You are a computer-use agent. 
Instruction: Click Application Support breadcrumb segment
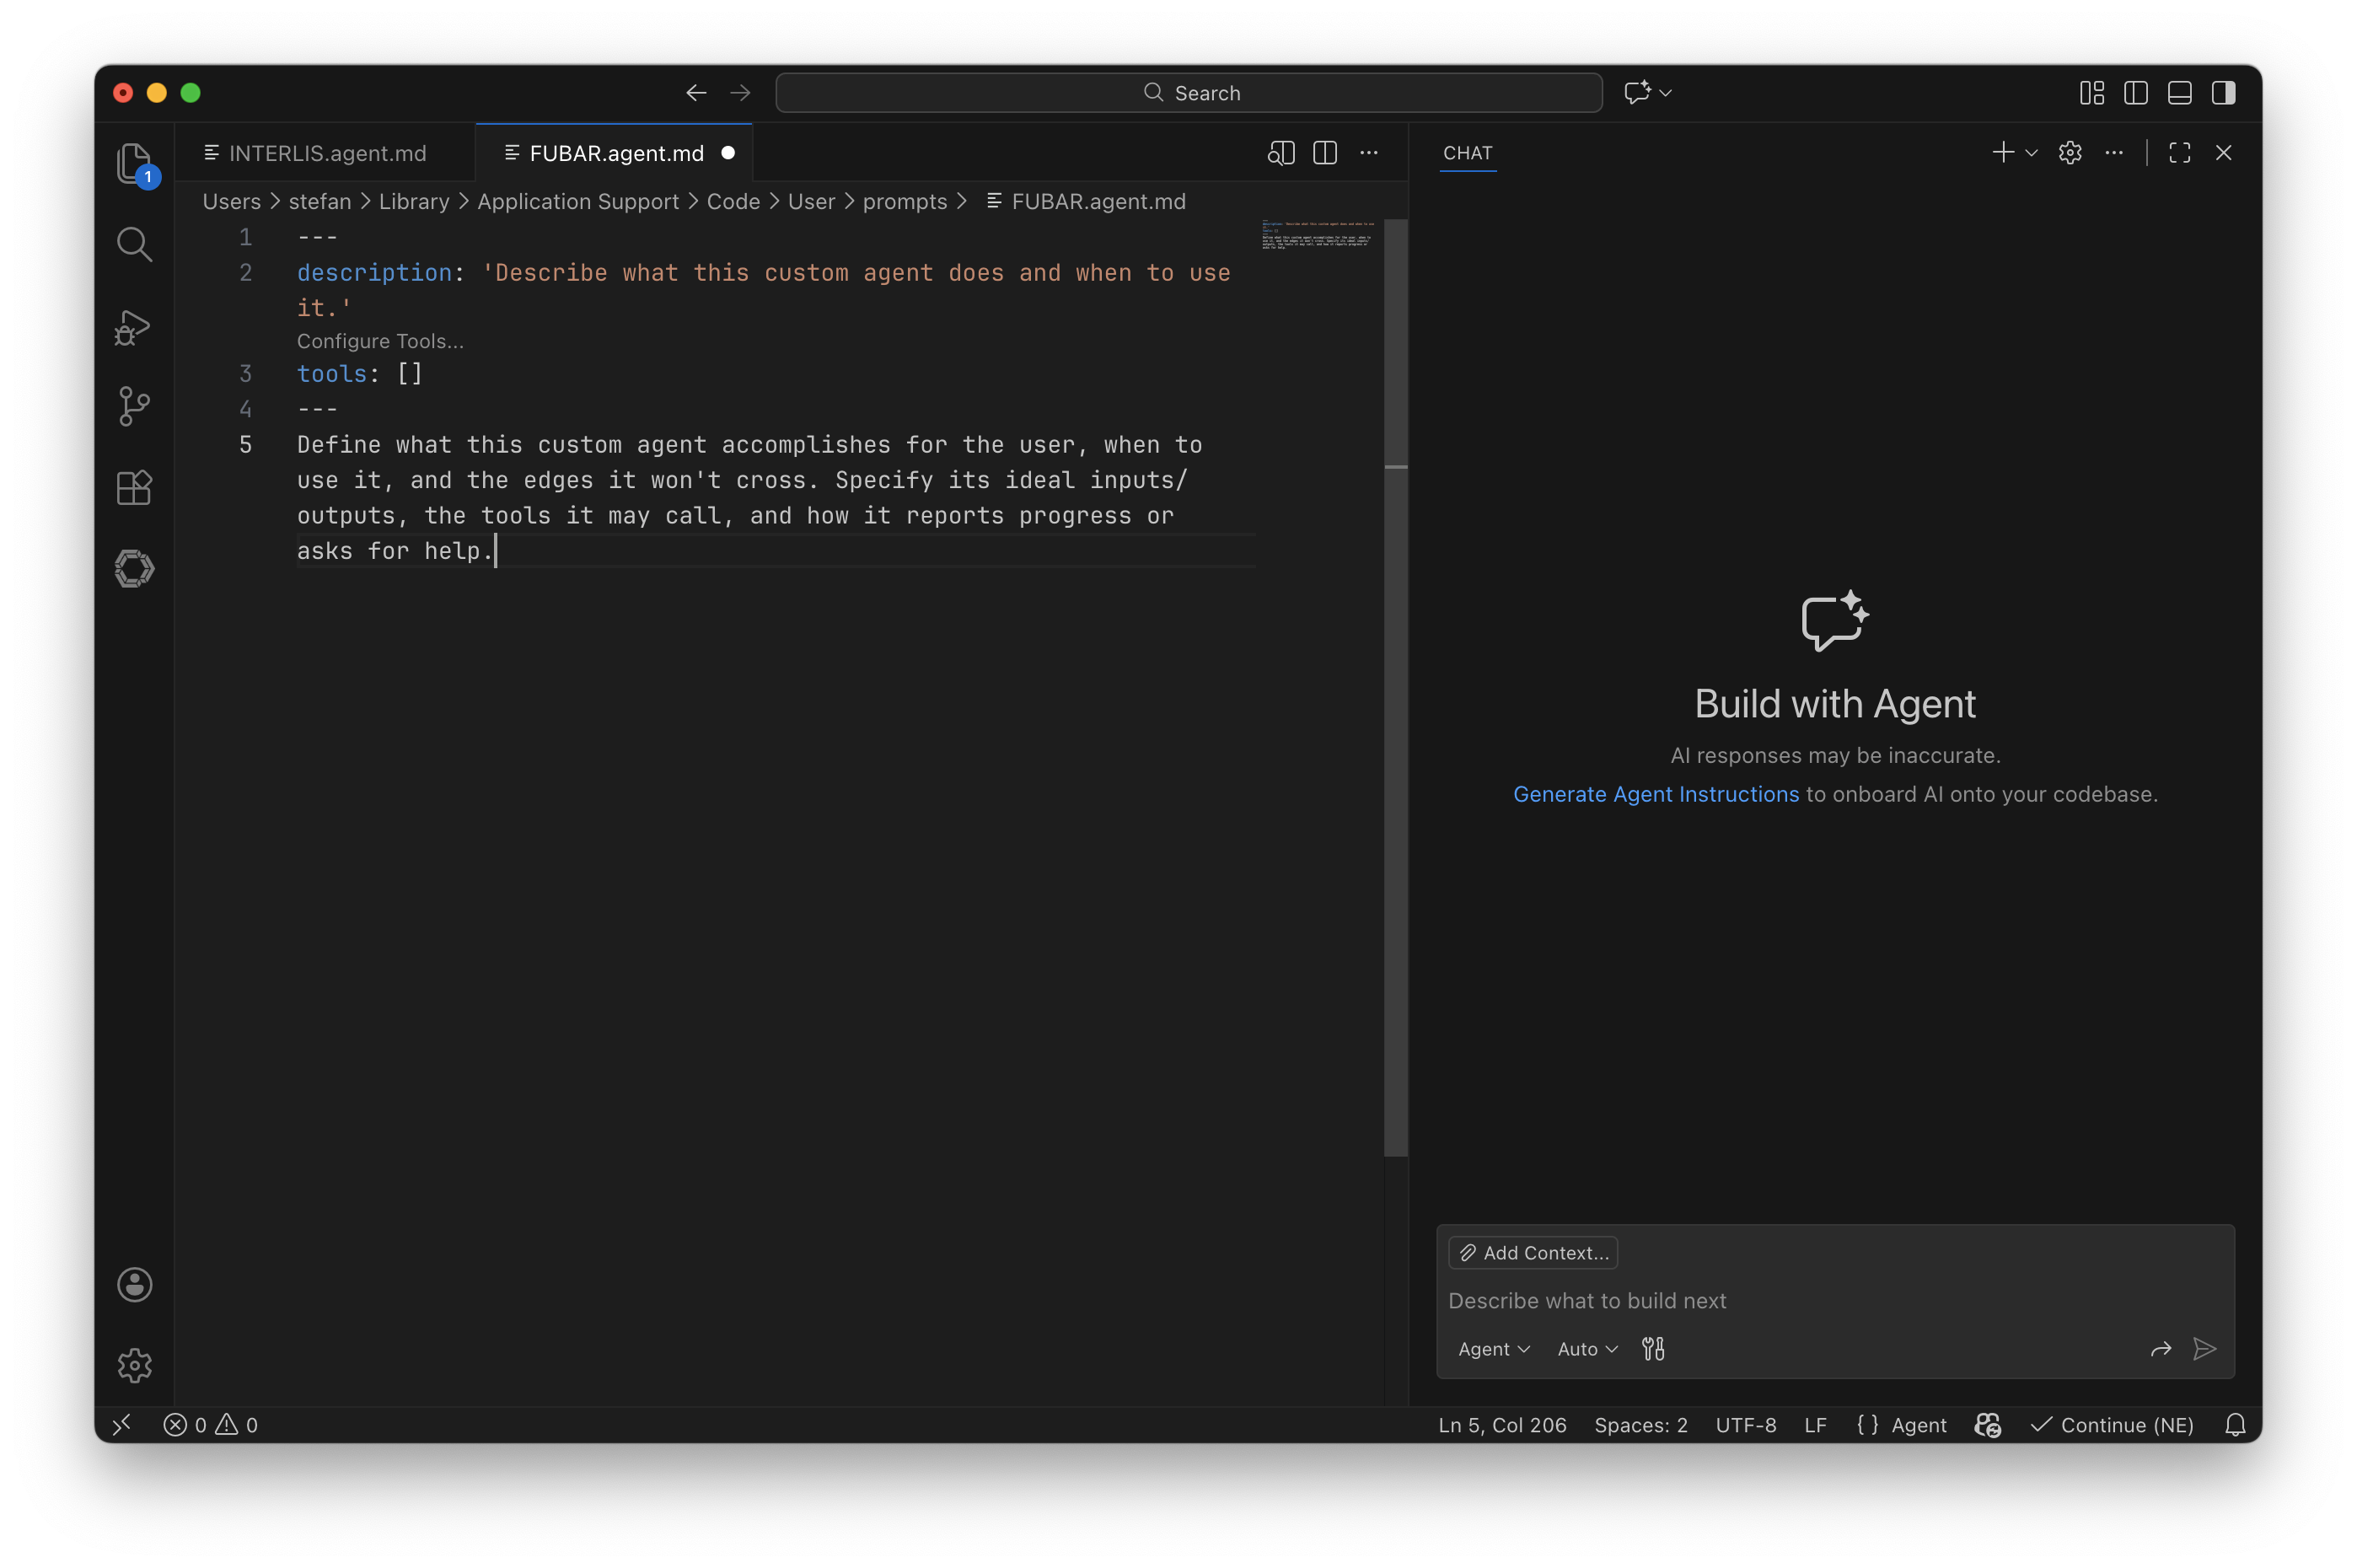pyautogui.click(x=578, y=202)
